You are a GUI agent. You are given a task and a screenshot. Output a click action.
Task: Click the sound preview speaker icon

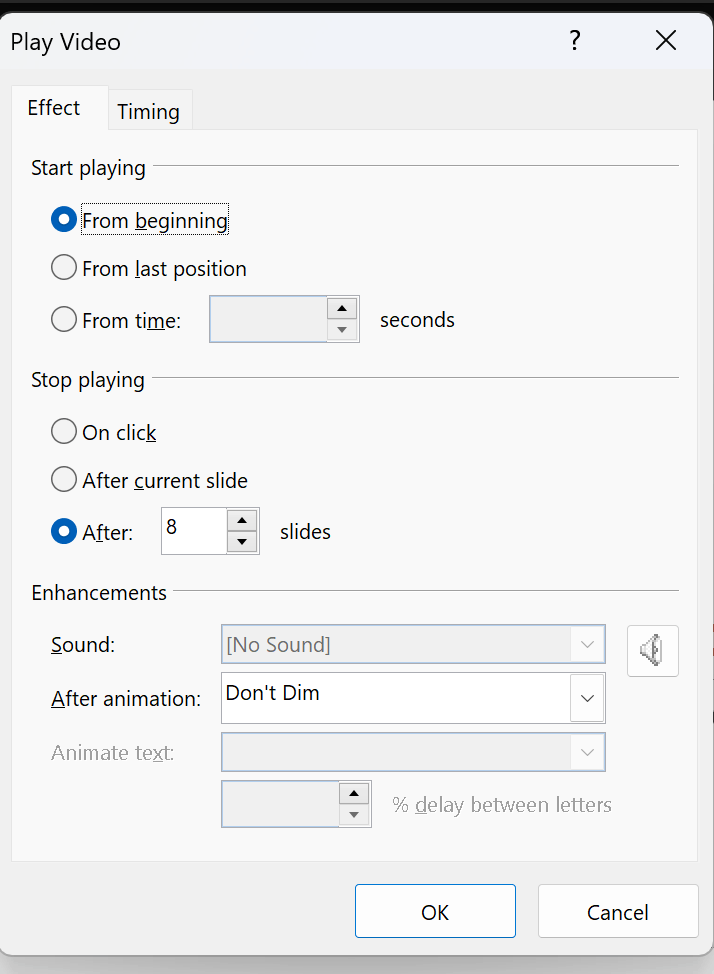[x=652, y=650]
